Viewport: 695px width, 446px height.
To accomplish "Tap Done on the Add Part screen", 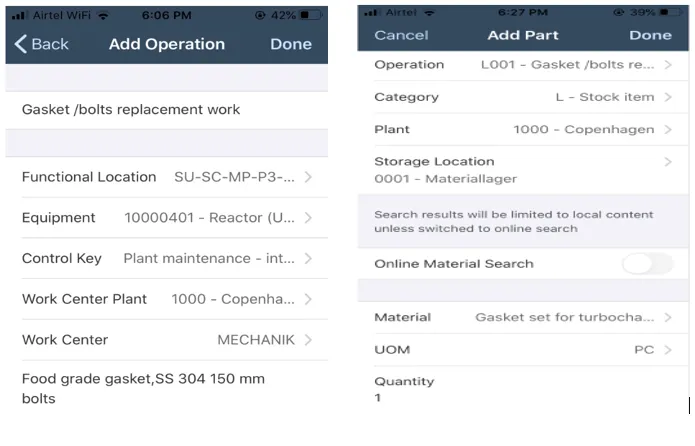I will (x=650, y=35).
